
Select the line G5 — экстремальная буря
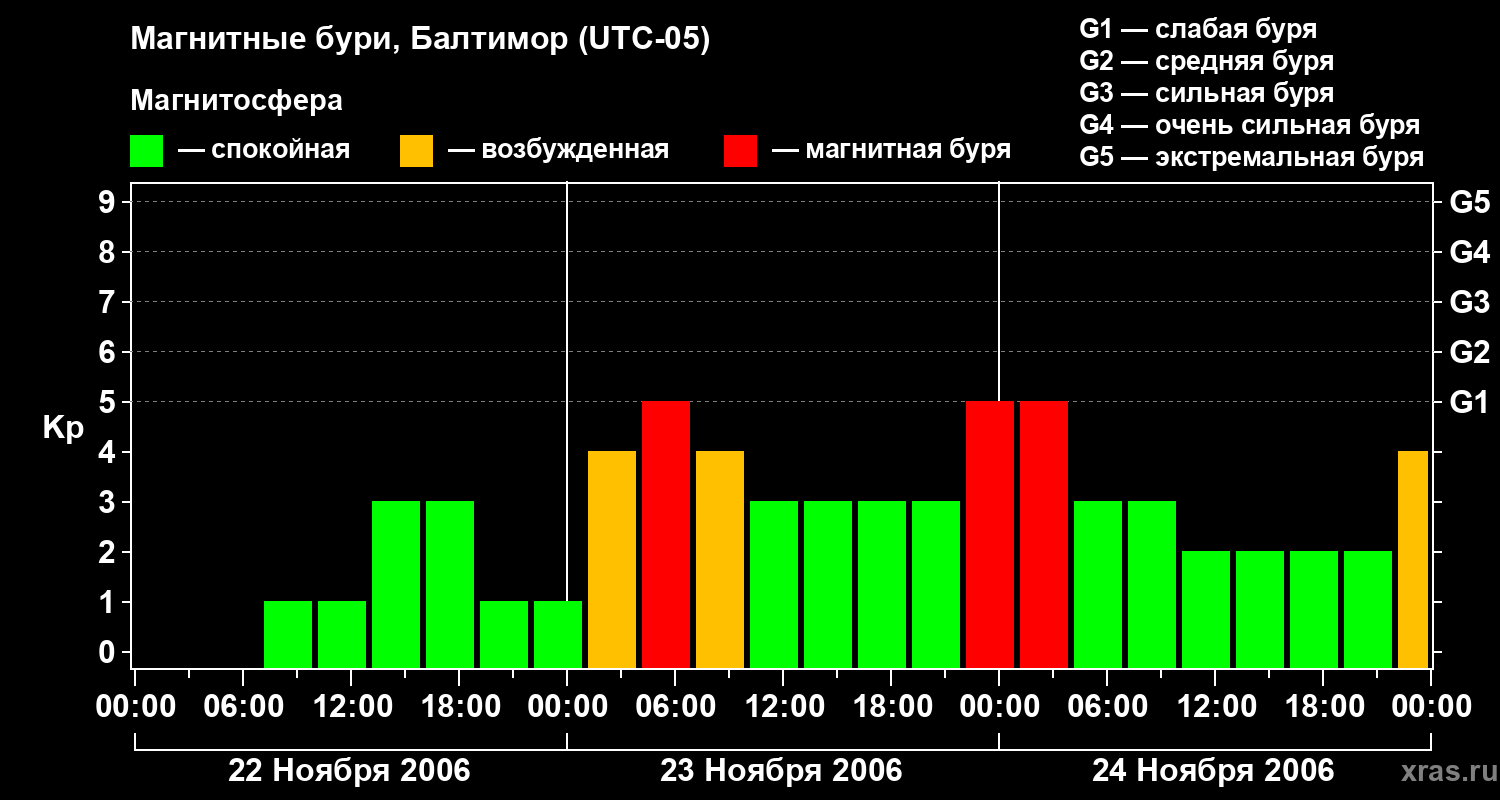tap(1252, 157)
